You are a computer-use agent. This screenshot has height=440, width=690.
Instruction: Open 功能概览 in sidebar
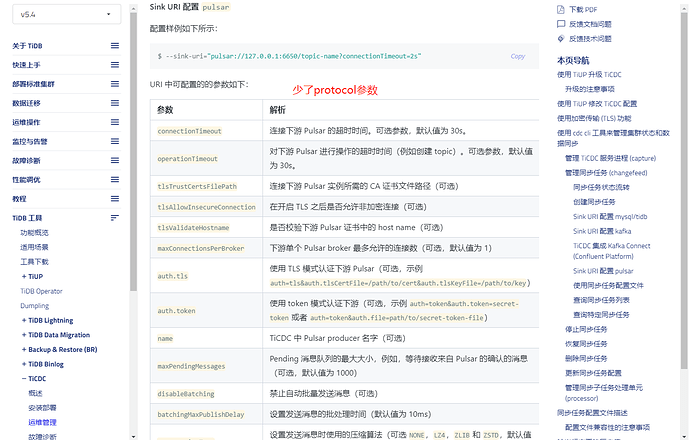click(x=34, y=233)
